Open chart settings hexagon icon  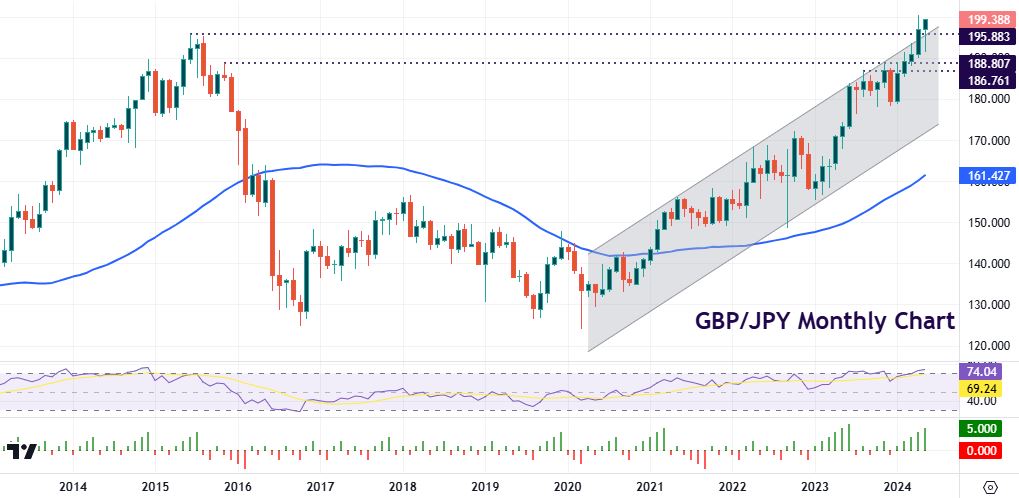[990, 486]
